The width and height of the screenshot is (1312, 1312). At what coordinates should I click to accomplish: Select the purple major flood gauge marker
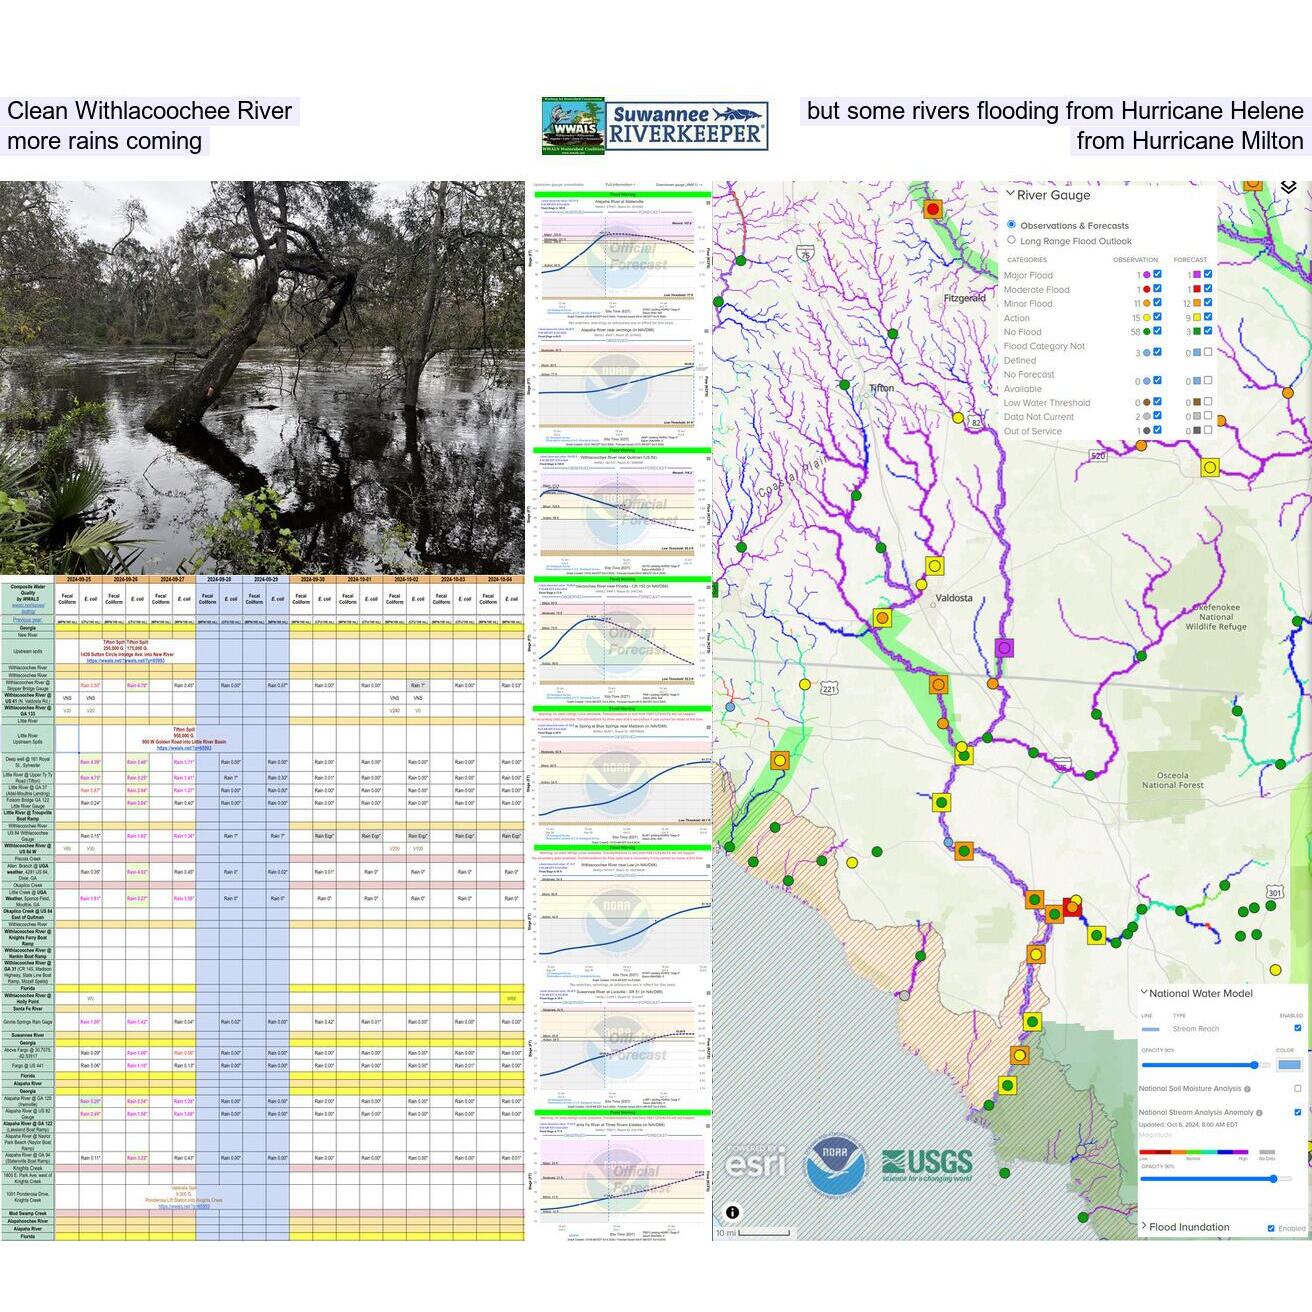point(1004,648)
